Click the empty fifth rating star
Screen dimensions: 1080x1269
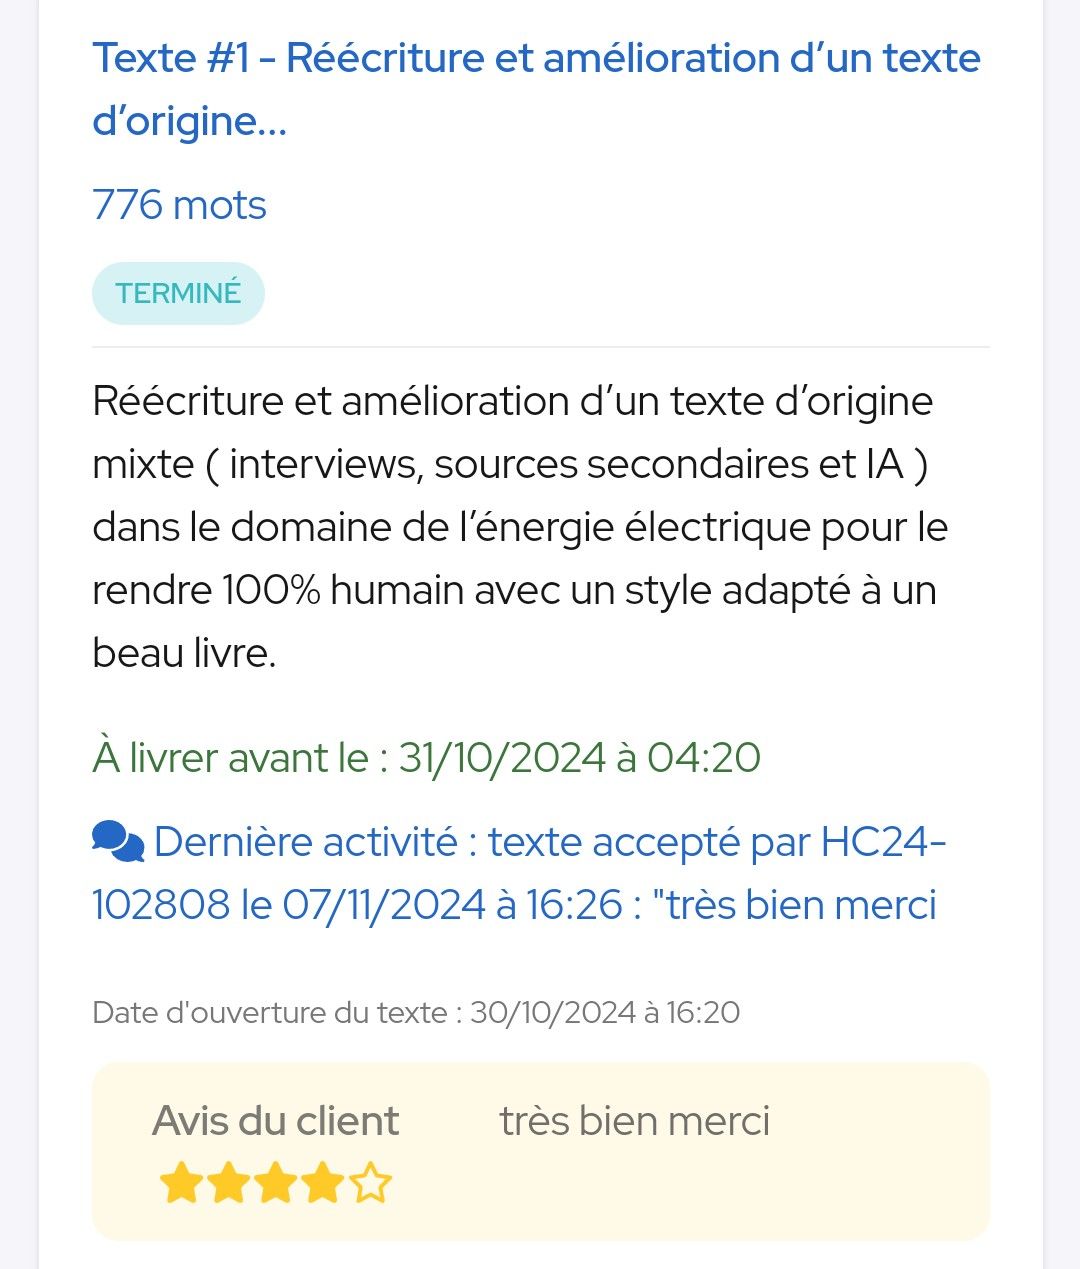click(371, 1183)
